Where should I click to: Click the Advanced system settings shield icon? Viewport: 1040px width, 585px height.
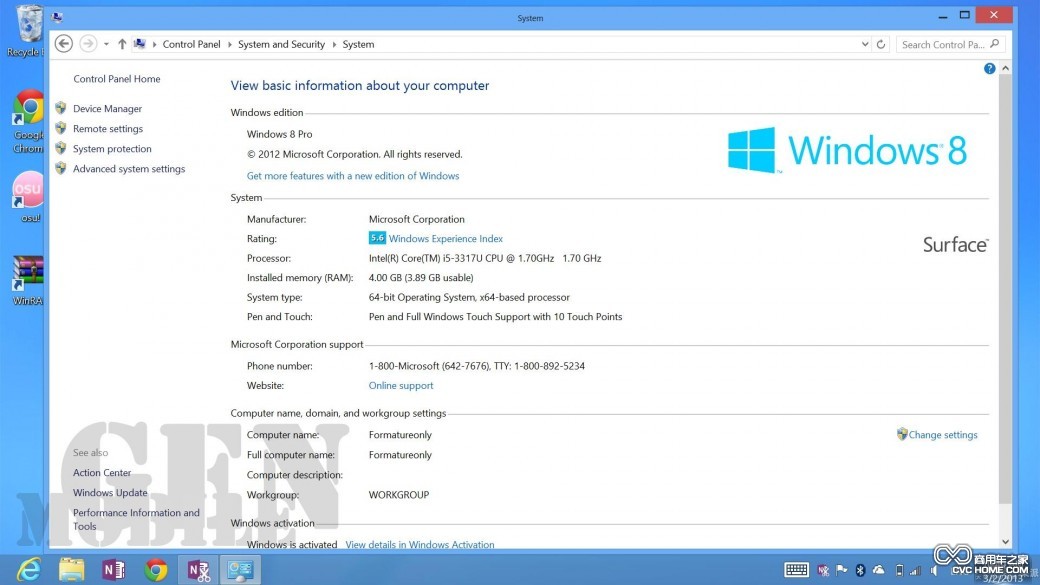(60, 168)
